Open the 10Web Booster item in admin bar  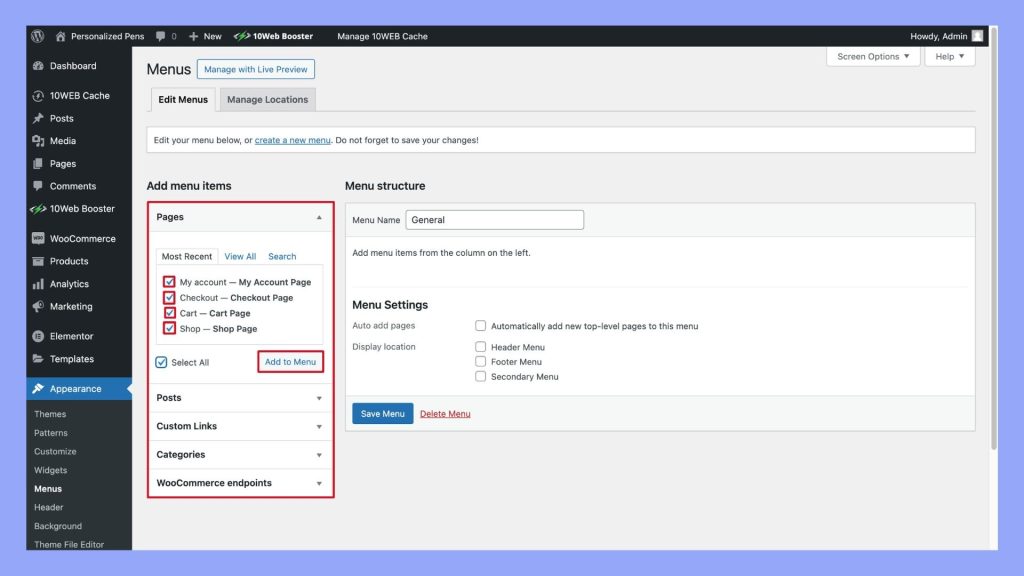point(272,35)
